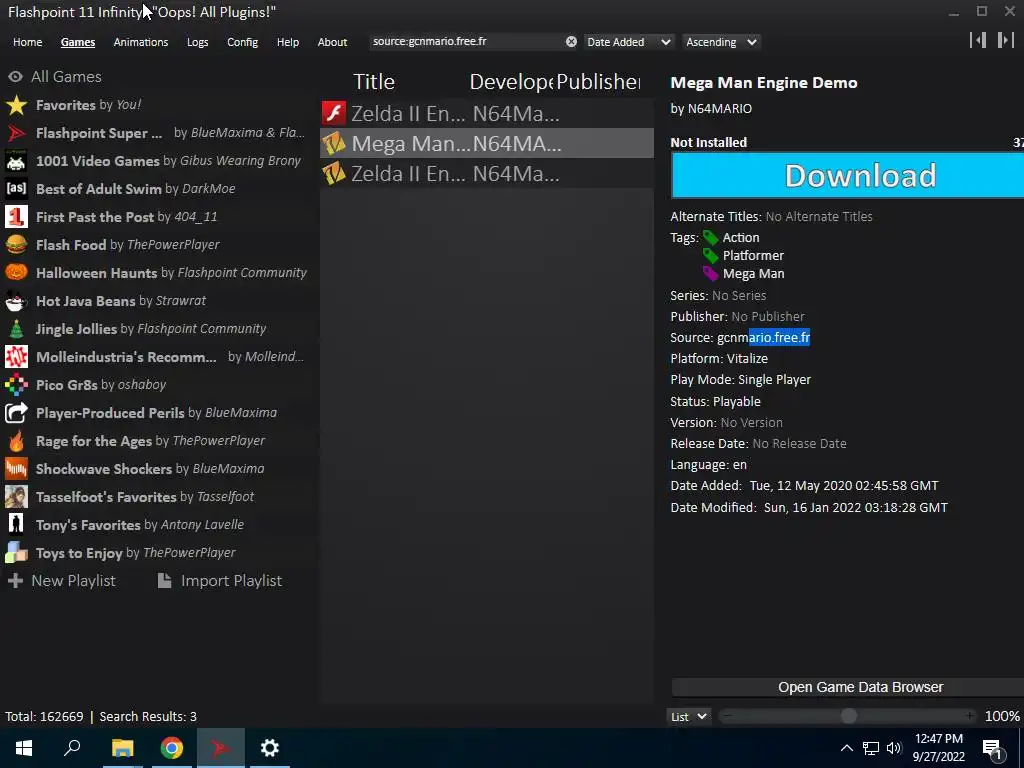Click the Source value gcnmario.free.fr
This screenshot has width=1024, height=768.
coord(763,338)
